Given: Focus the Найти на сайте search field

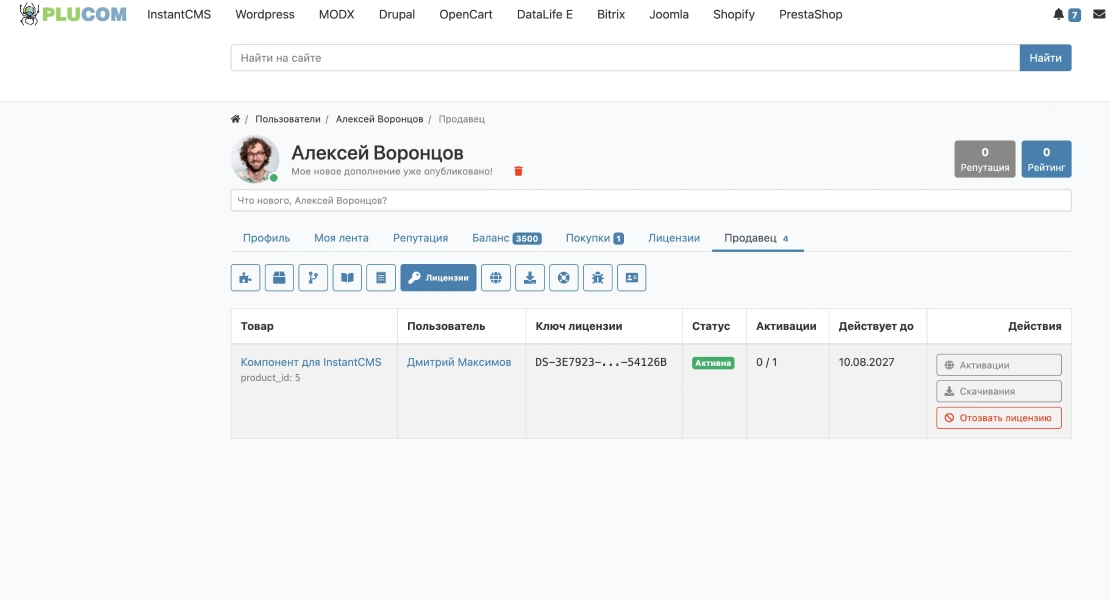Looking at the screenshot, I should pyautogui.click(x=625, y=58).
